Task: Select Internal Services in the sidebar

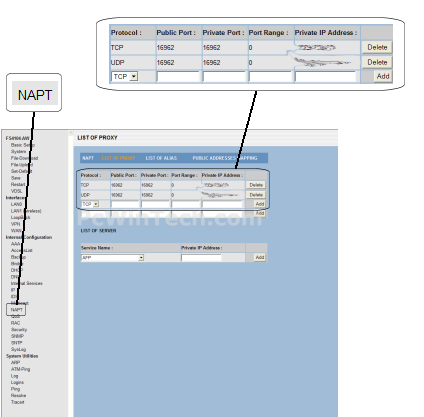Action: 27,283
